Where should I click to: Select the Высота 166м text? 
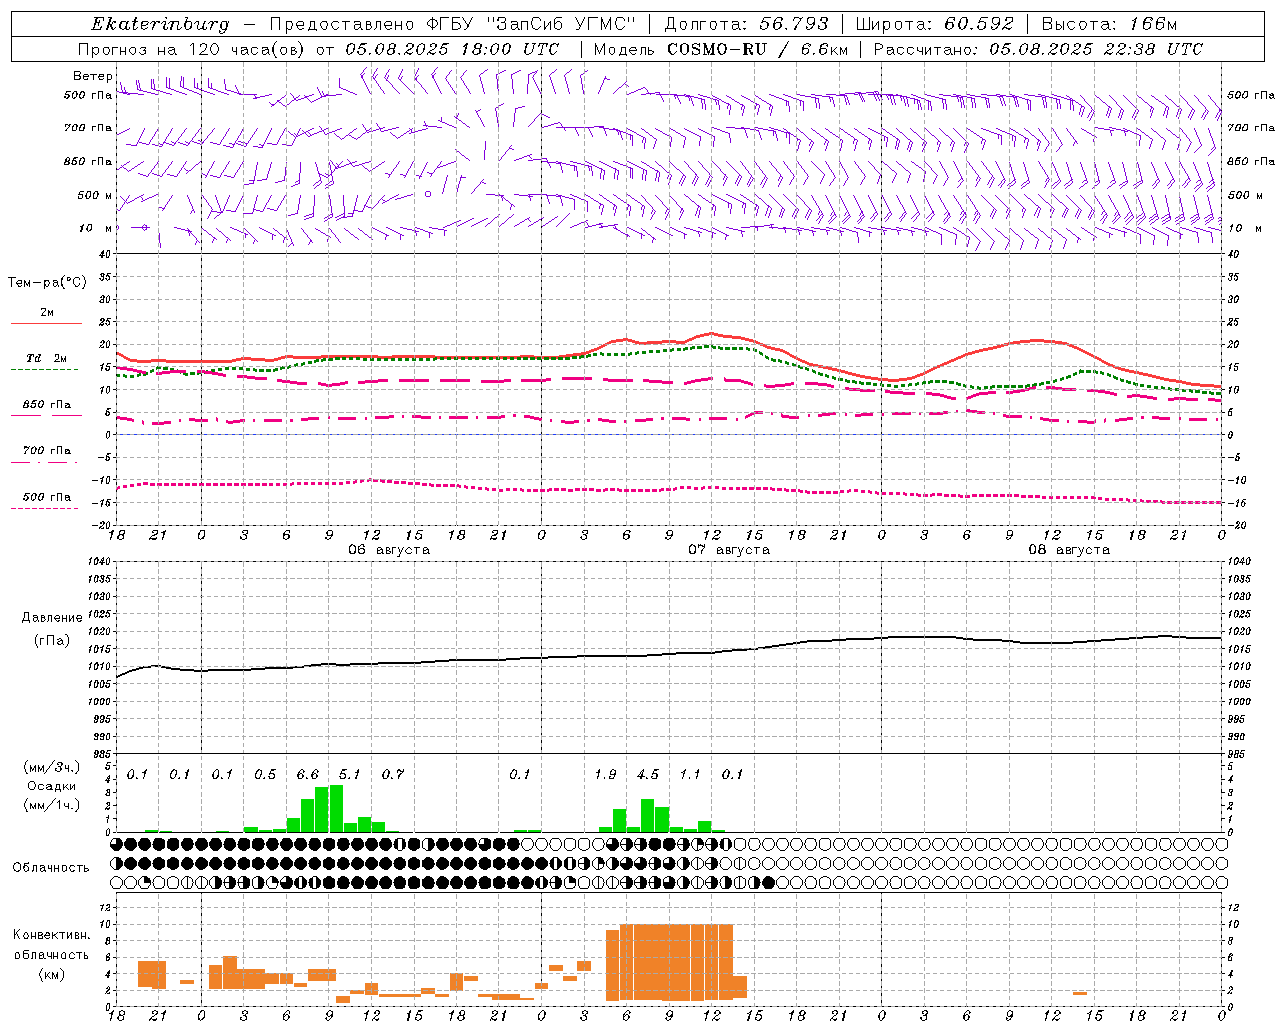[x=1109, y=24]
